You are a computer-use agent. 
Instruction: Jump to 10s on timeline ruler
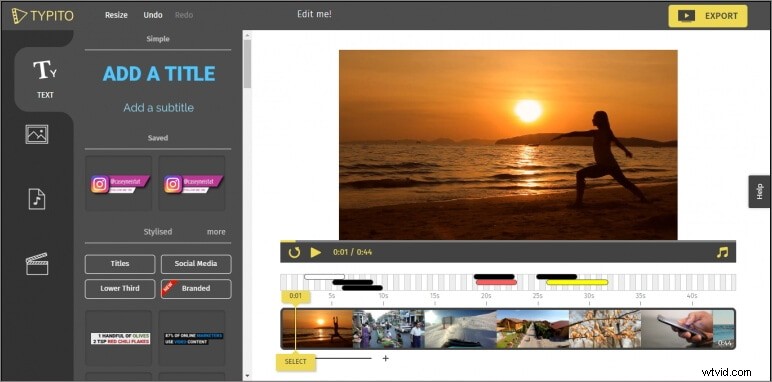tap(383, 296)
